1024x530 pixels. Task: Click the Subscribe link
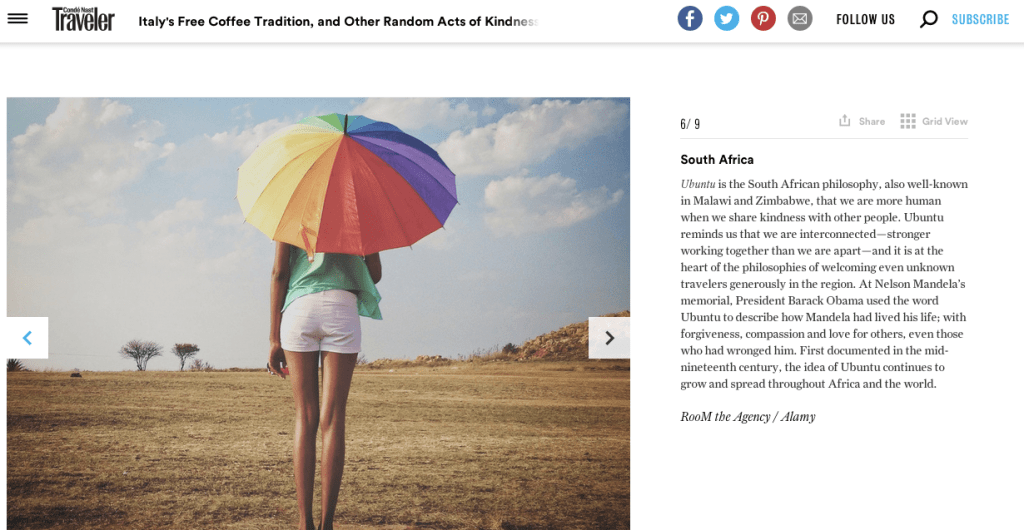pos(980,19)
